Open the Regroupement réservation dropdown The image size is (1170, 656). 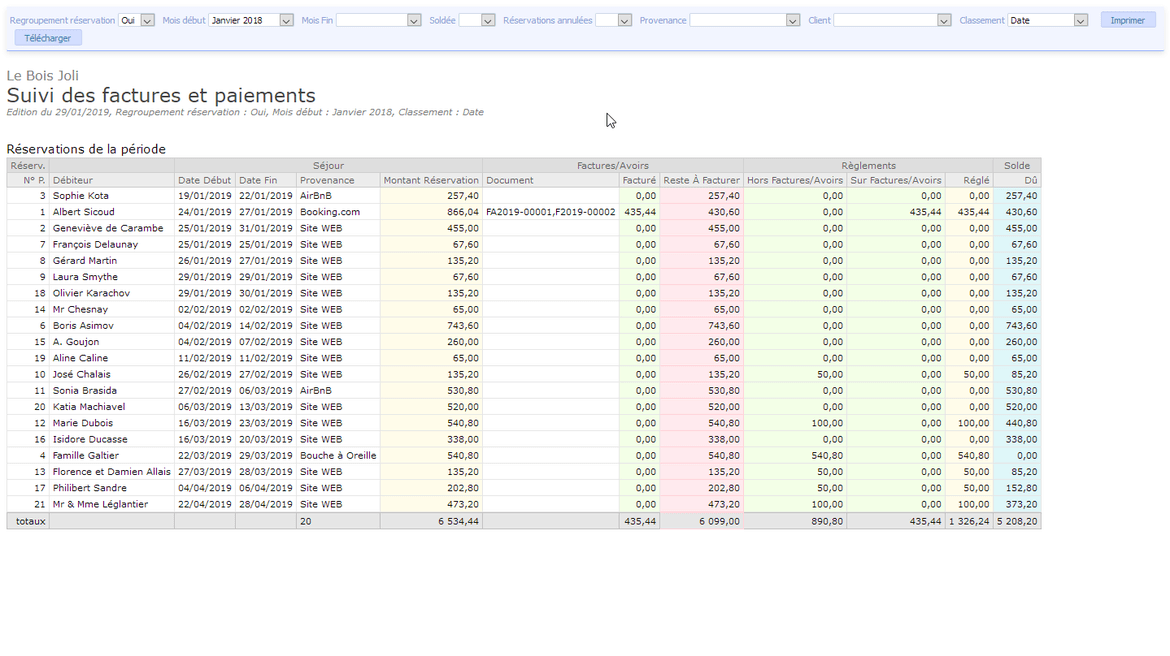[147, 21]
